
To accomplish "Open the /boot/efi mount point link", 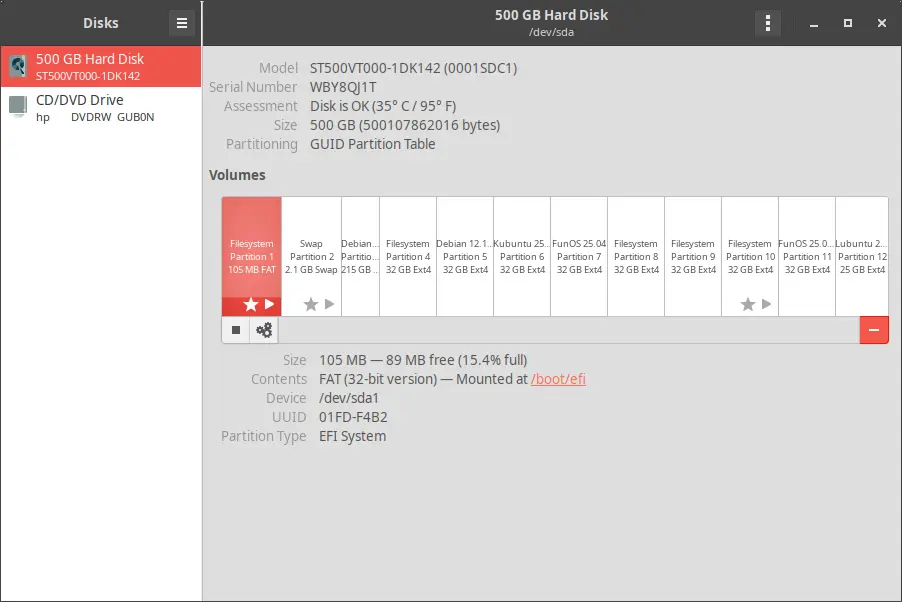I will (558, 379).
